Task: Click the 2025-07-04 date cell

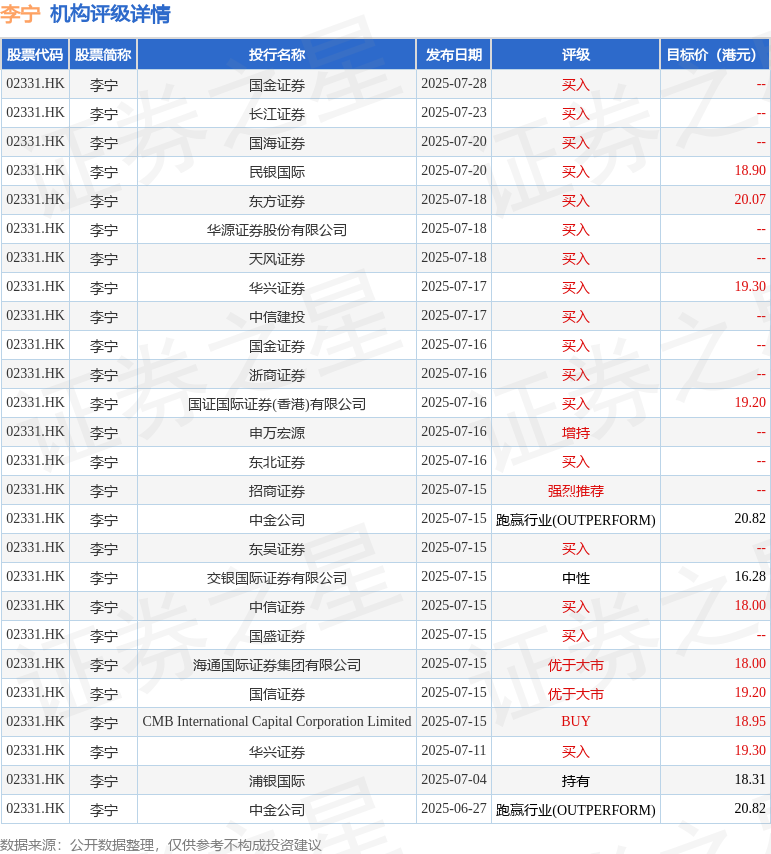Action: click(454, 779)
